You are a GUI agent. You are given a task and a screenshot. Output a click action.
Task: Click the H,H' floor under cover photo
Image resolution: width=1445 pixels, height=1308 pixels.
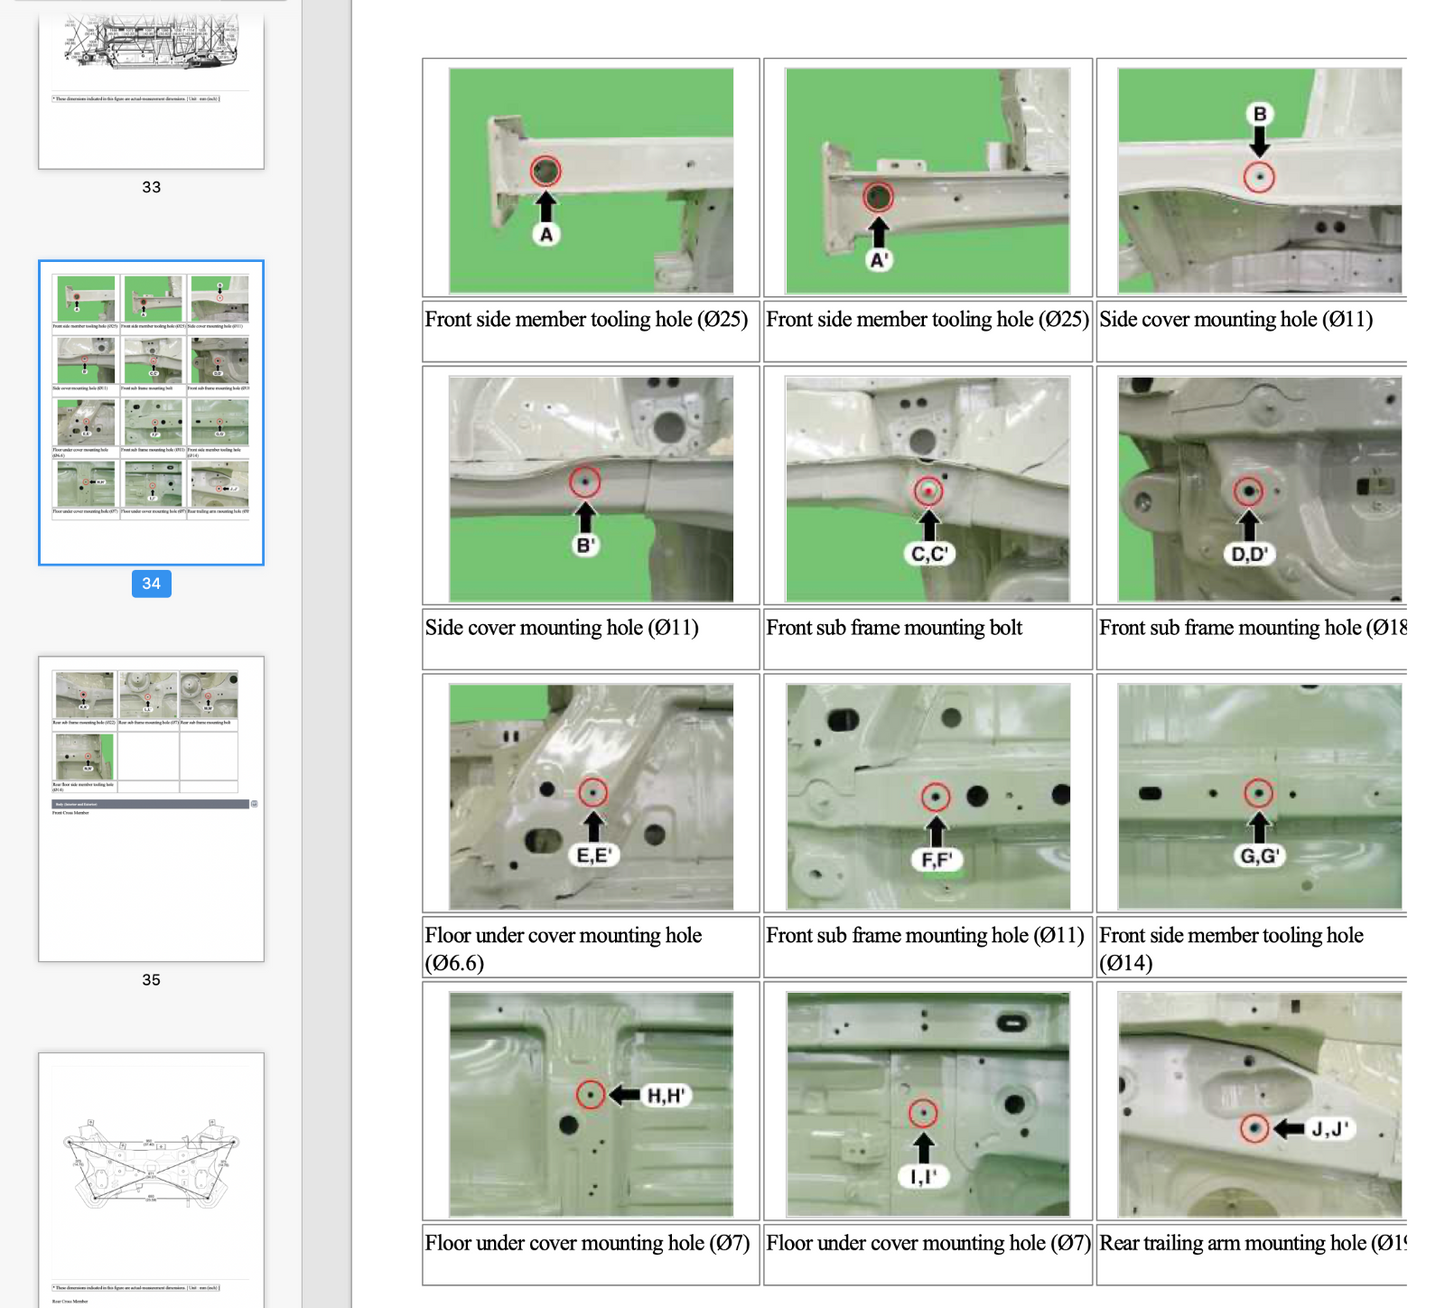591,1104
